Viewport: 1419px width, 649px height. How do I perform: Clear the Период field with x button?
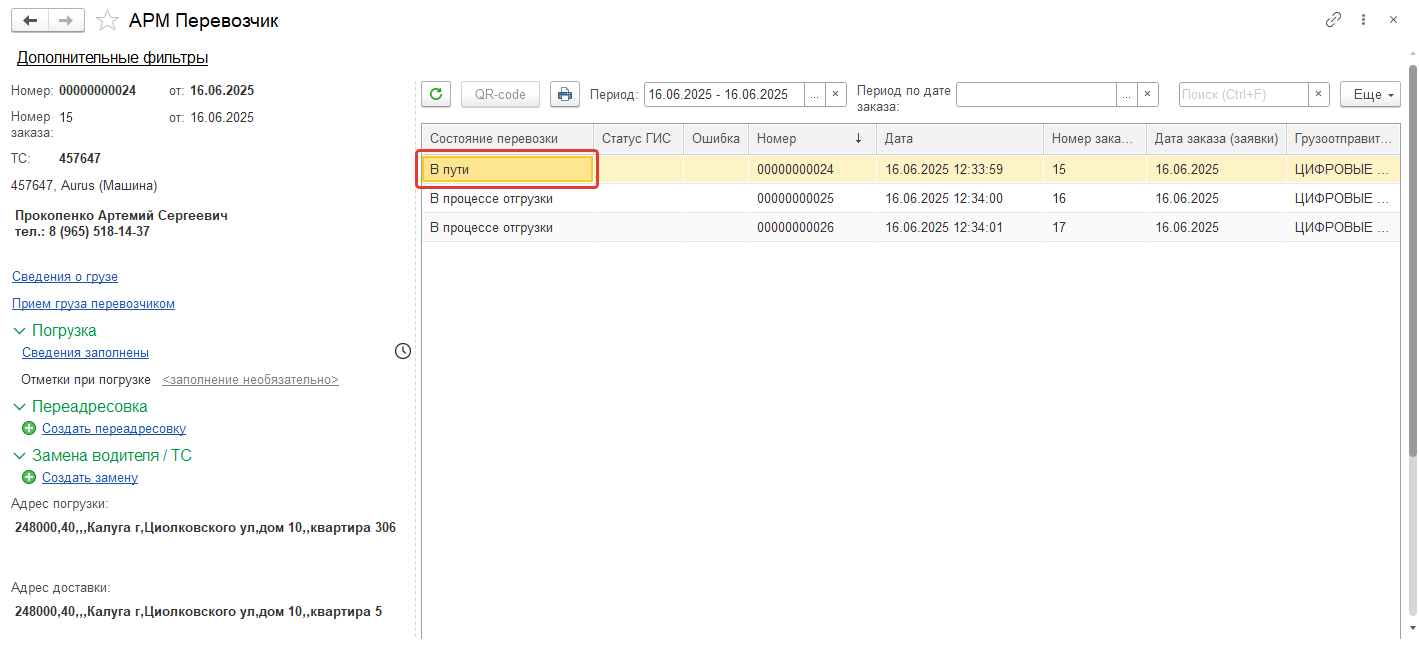click(x=837, y=94)
